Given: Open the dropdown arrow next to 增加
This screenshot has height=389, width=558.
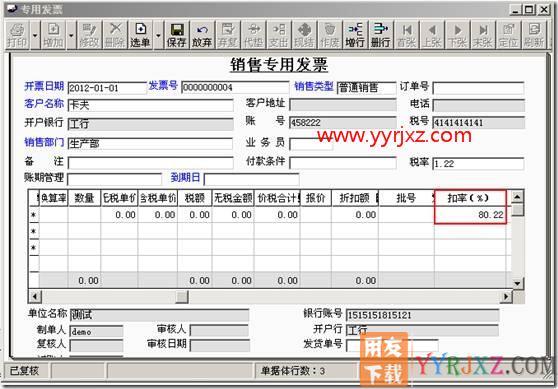Looking at the screenshot, I should [71, 35].
